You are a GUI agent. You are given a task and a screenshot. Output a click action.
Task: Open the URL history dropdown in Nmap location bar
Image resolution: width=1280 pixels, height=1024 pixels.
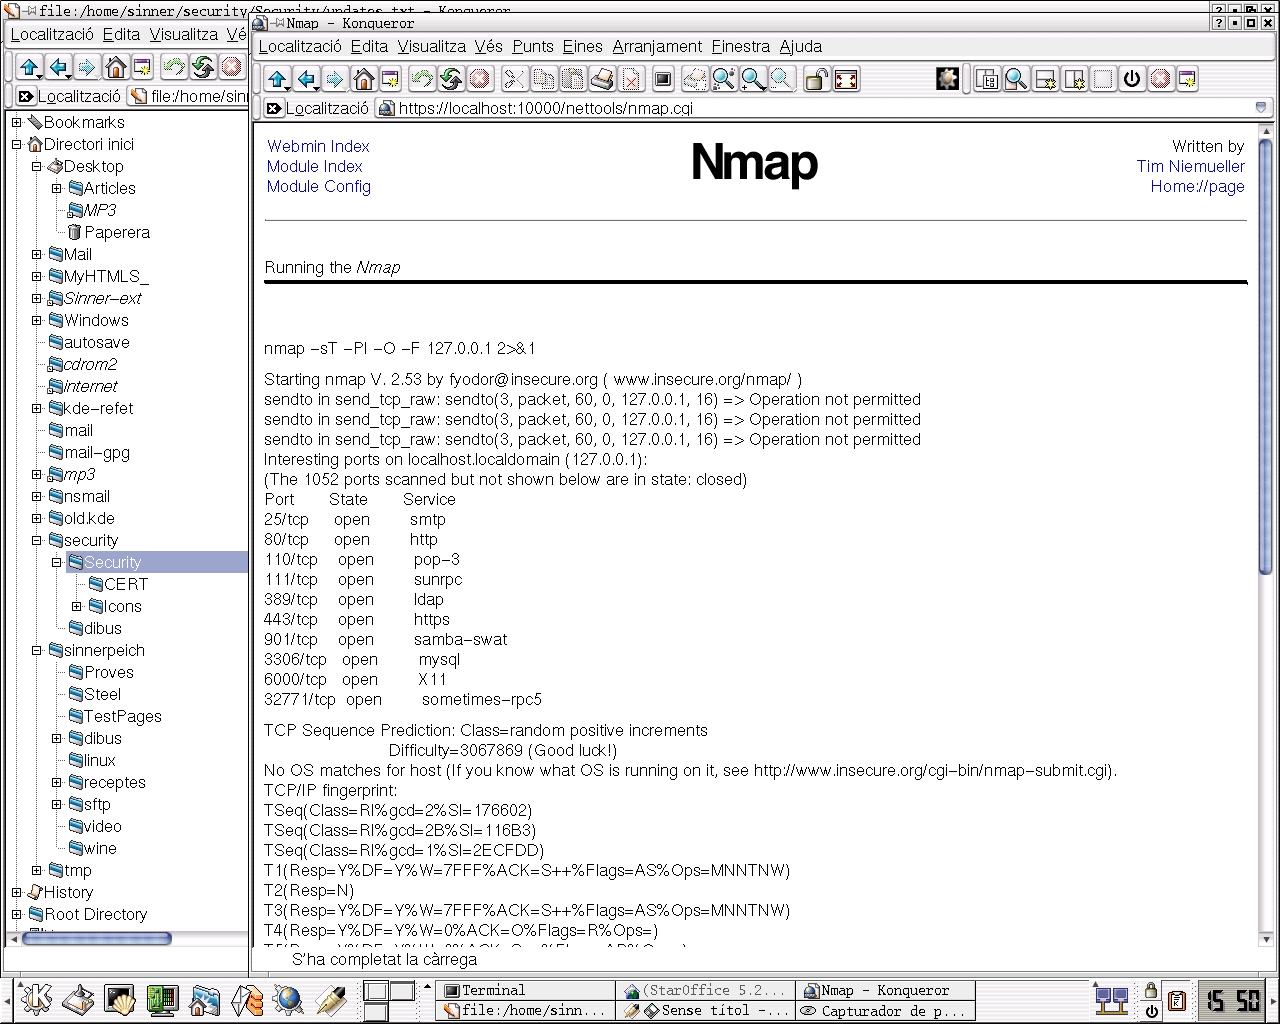tap(1261, 108)
